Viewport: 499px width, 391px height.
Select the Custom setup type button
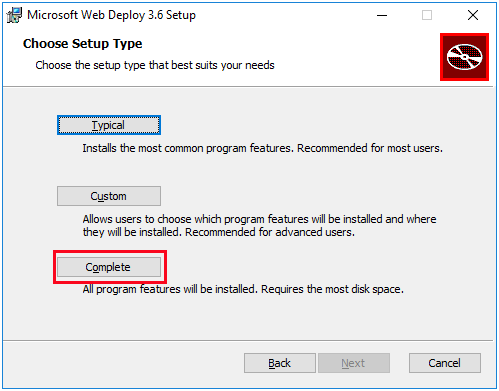[109, 196]
